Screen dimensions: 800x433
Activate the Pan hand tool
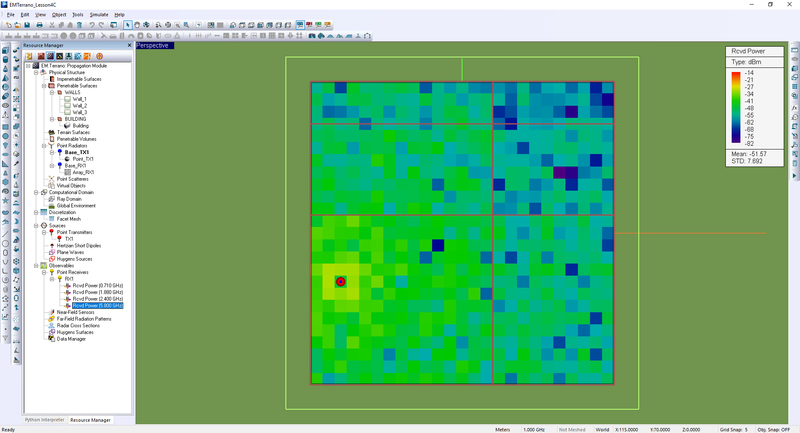[x=137, y=25]
